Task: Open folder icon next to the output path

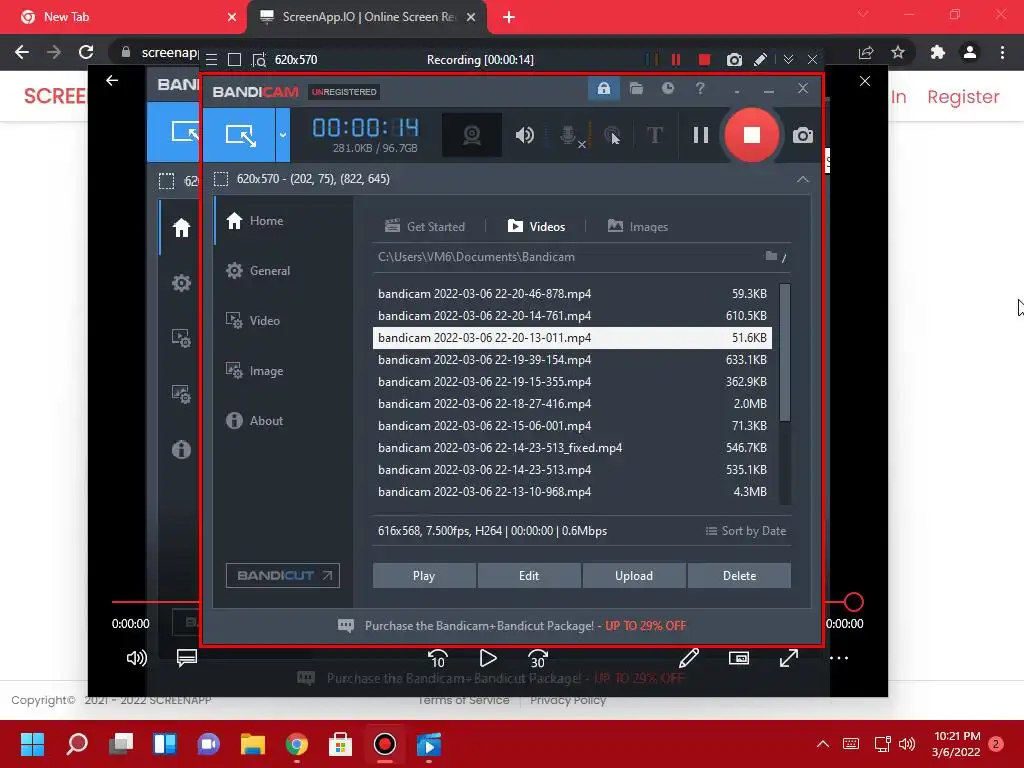Action: click(x=771, y=256)
